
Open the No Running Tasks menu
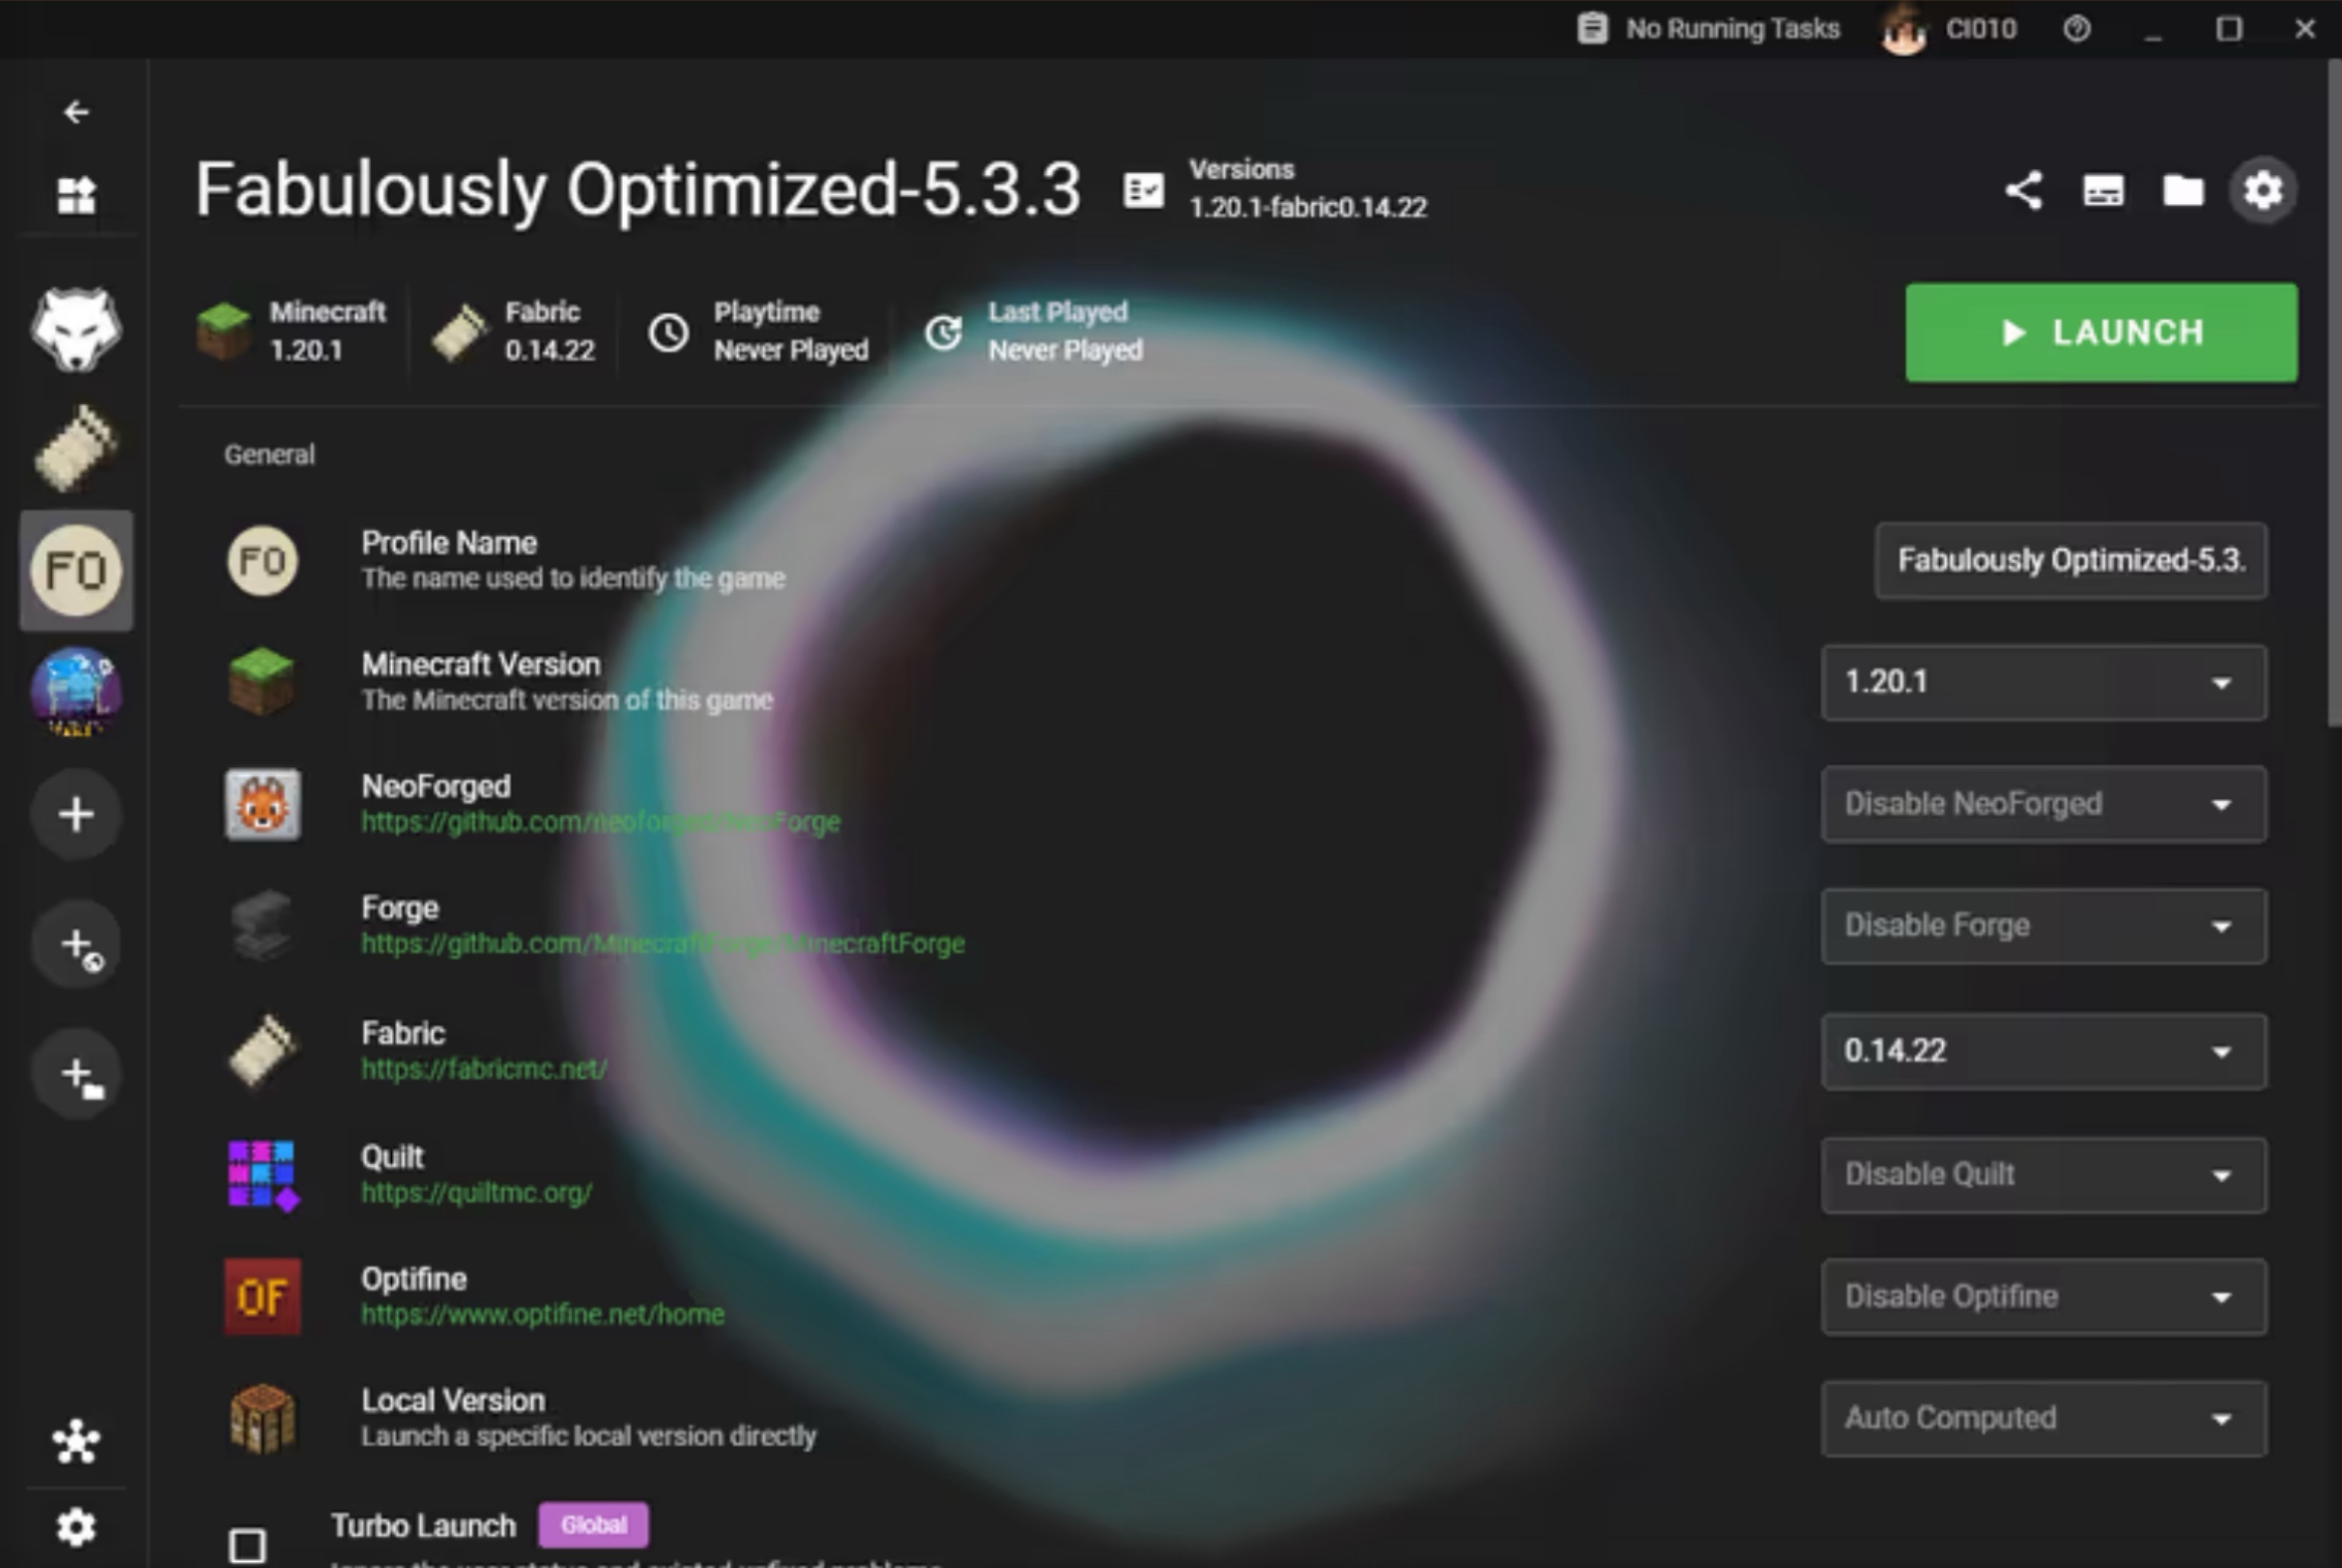coord(1708,29)
